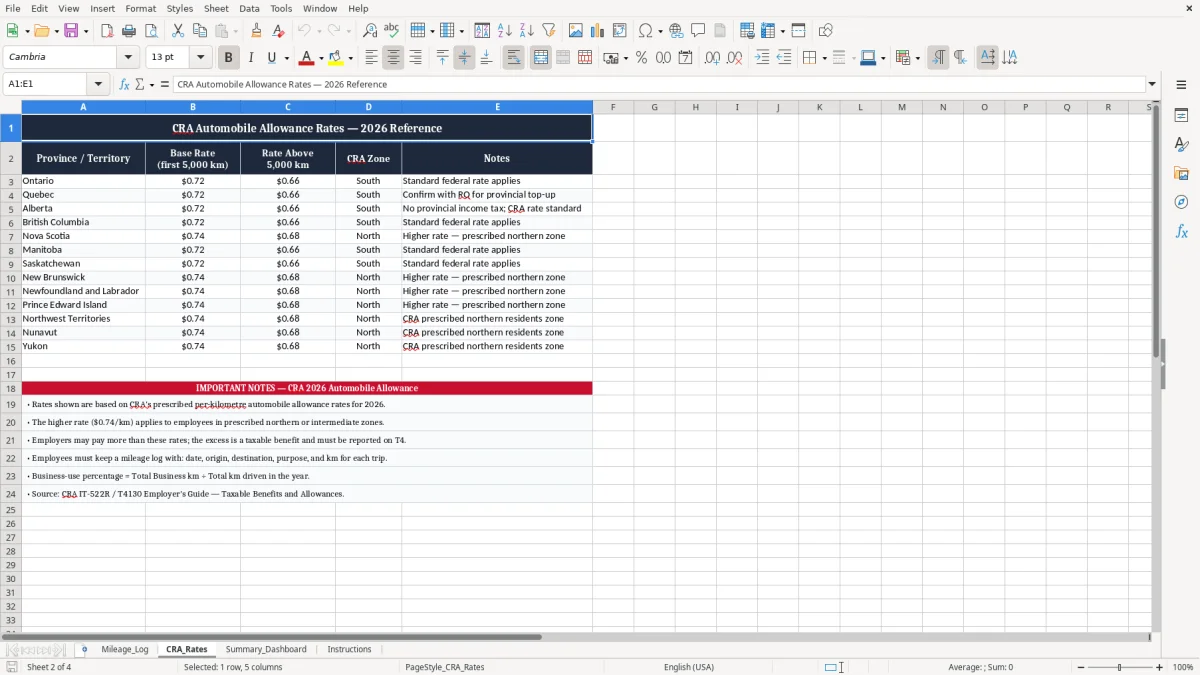The image size is (1200, 675).
Task: Insert an image from the toolbar
Action: (576, 31)
